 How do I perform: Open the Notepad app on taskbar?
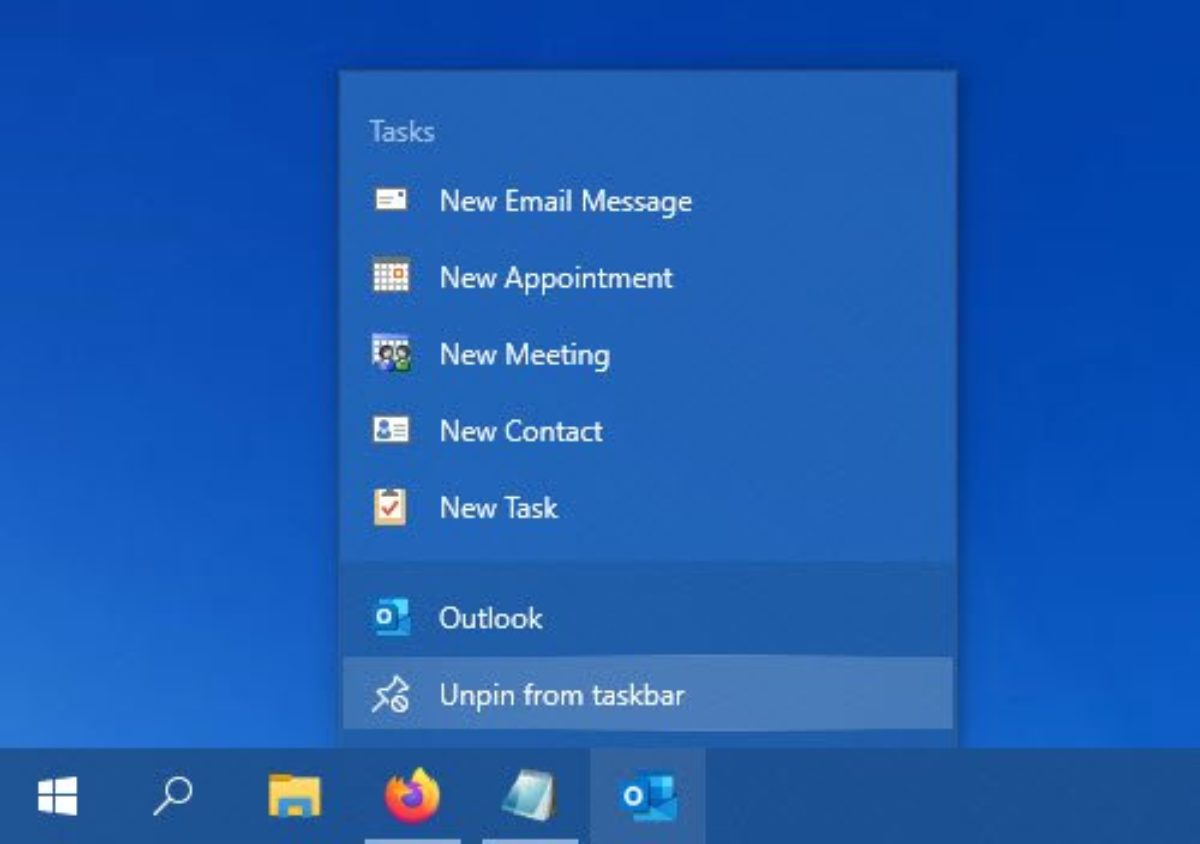tap(528, 796)
